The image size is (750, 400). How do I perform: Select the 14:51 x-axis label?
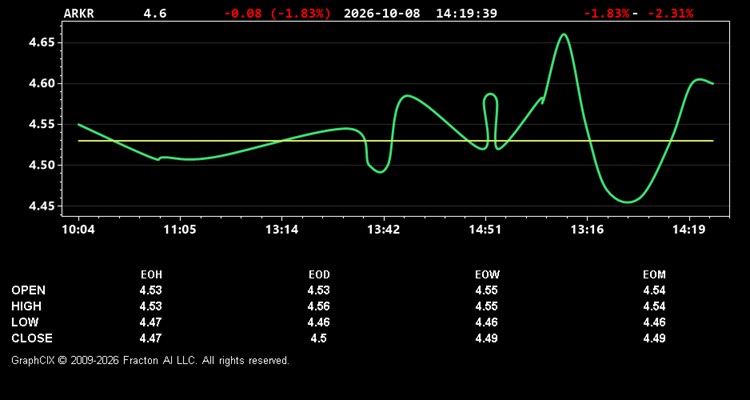(x=485, y=230)
